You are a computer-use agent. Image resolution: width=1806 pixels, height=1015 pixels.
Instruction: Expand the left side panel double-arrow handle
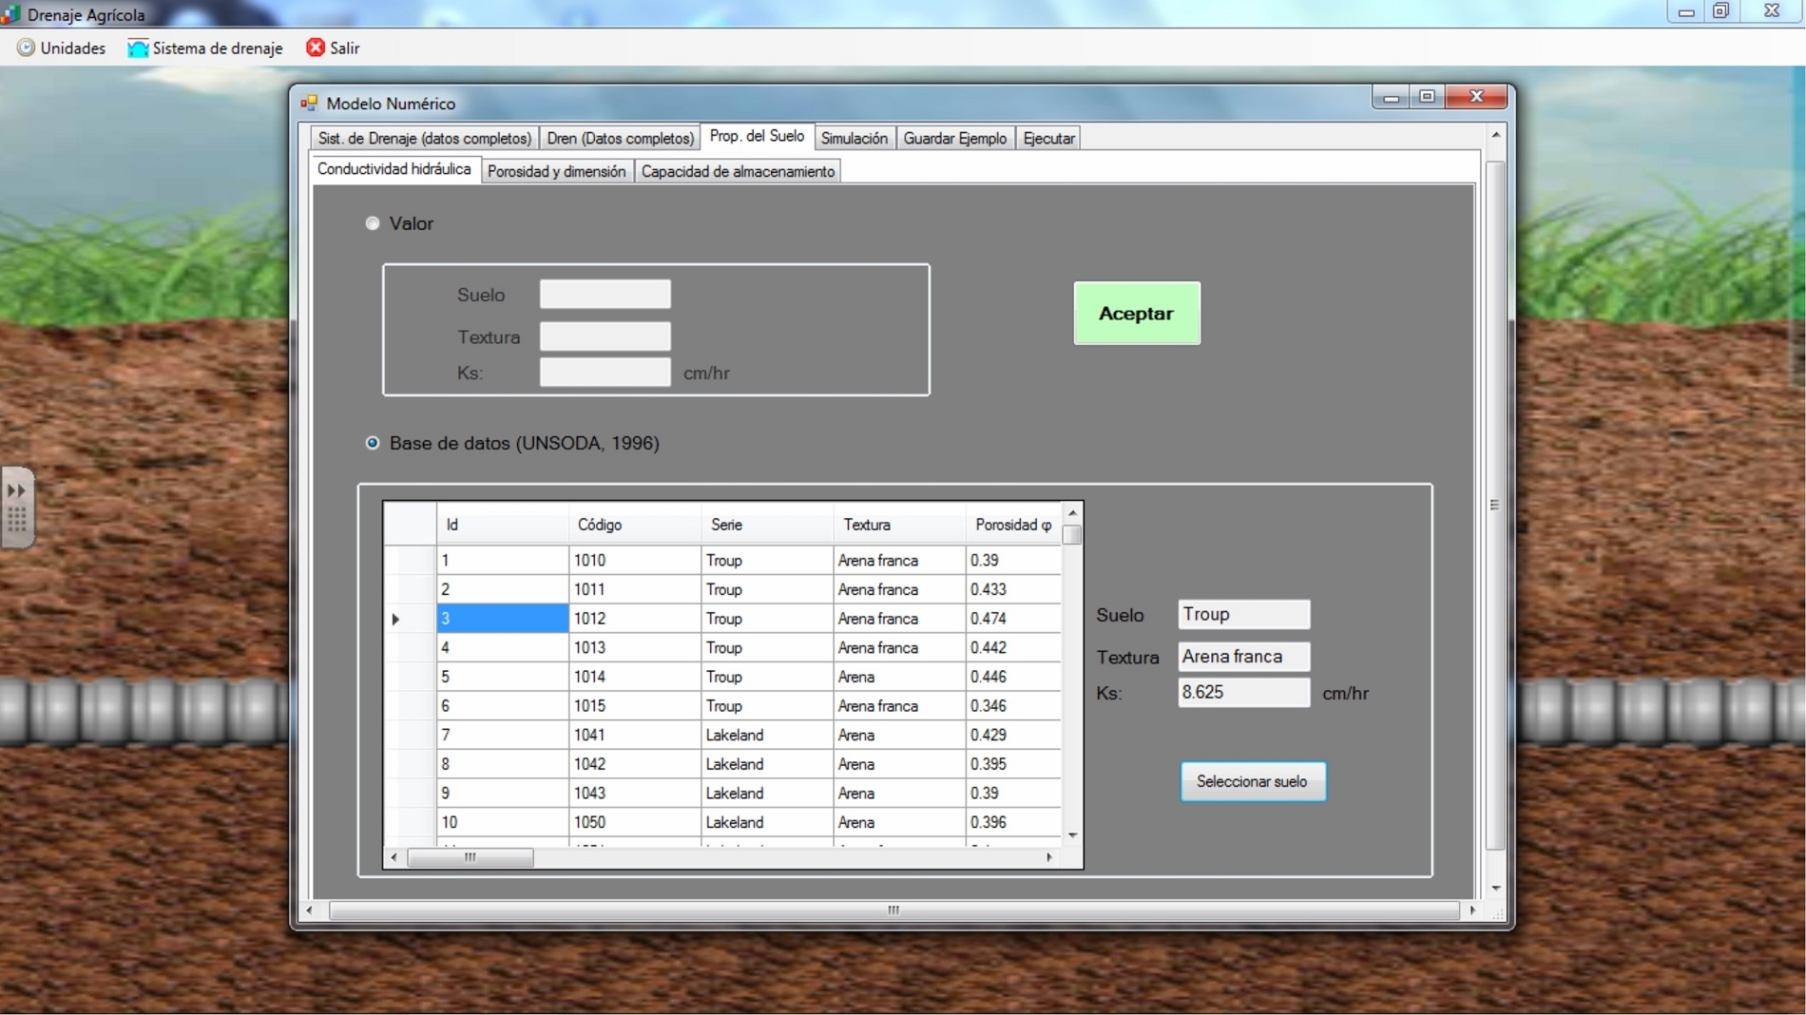coord(17,491)
